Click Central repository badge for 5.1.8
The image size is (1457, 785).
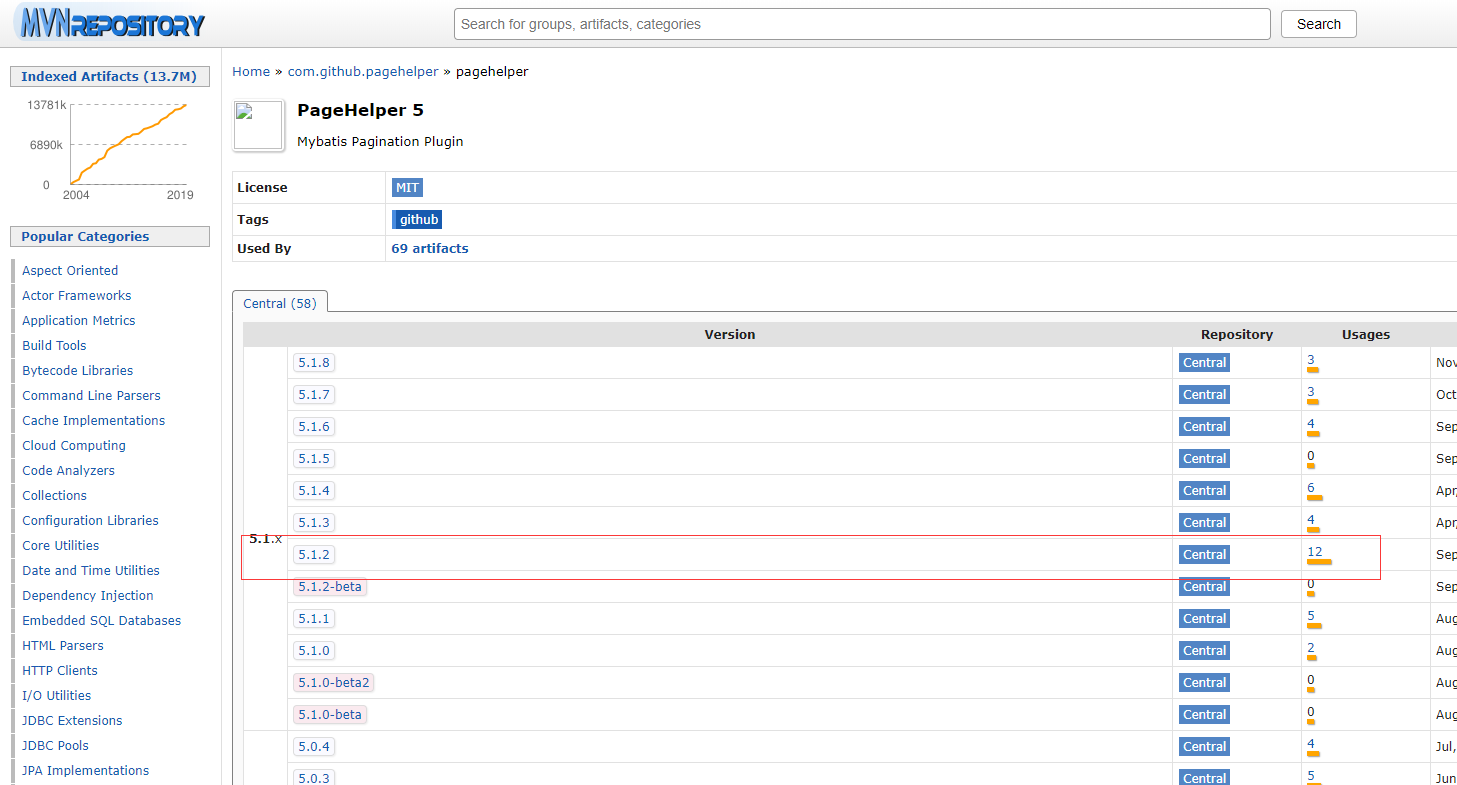1204,362
